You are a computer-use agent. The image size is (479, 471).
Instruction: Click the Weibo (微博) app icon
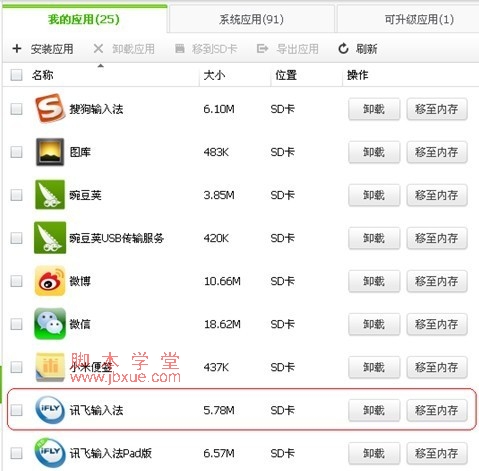(x=50, y=281)
